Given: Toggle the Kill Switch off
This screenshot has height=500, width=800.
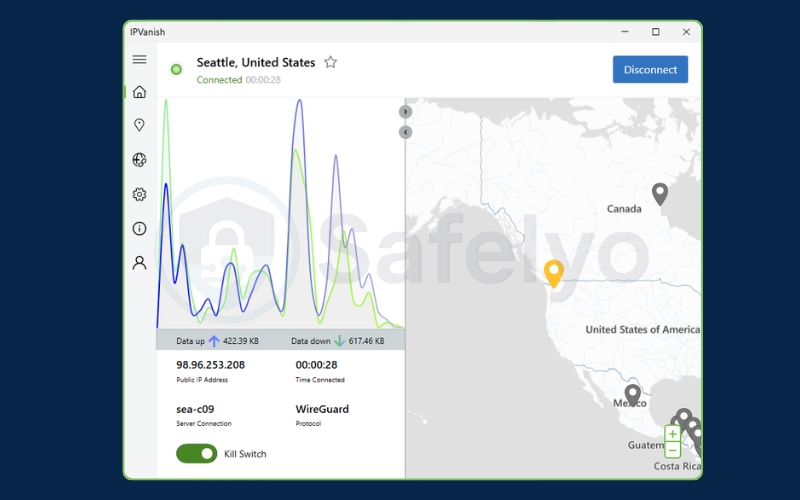Looking at the screenshot, I should 196,454.
